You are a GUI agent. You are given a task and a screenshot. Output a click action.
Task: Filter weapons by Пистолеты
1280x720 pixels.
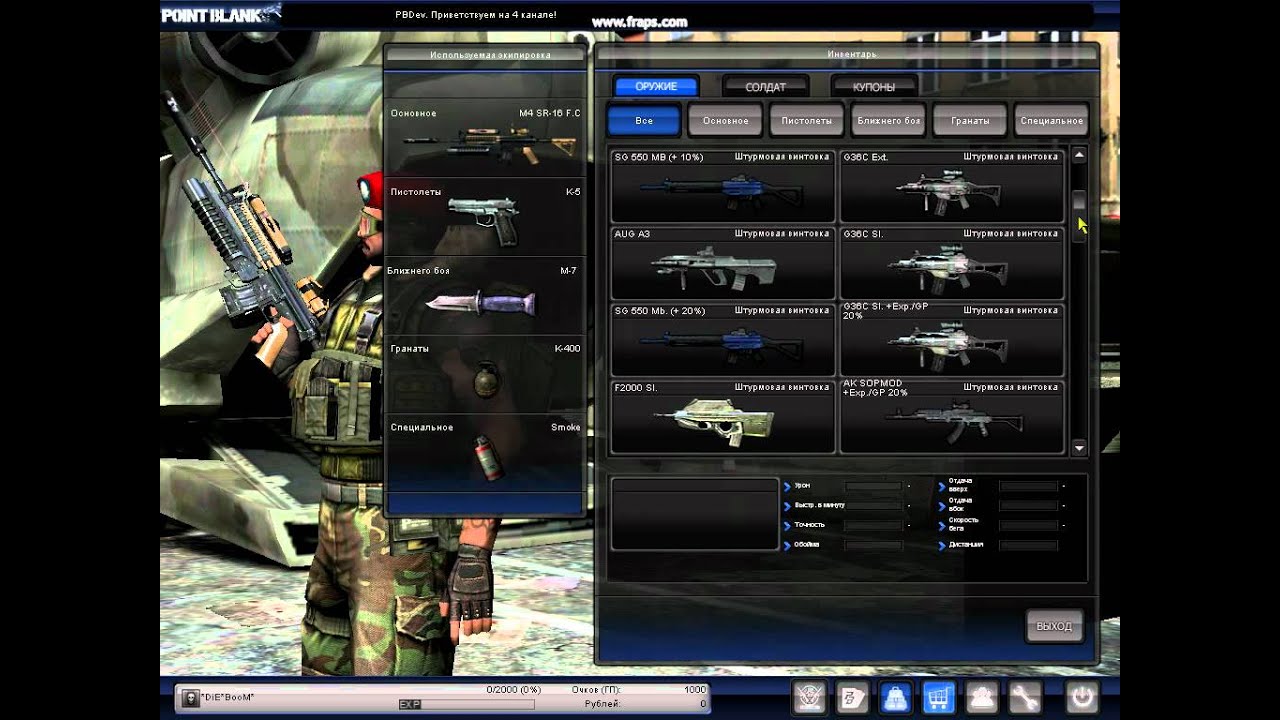pyautogui.click(x=807, y=121)
